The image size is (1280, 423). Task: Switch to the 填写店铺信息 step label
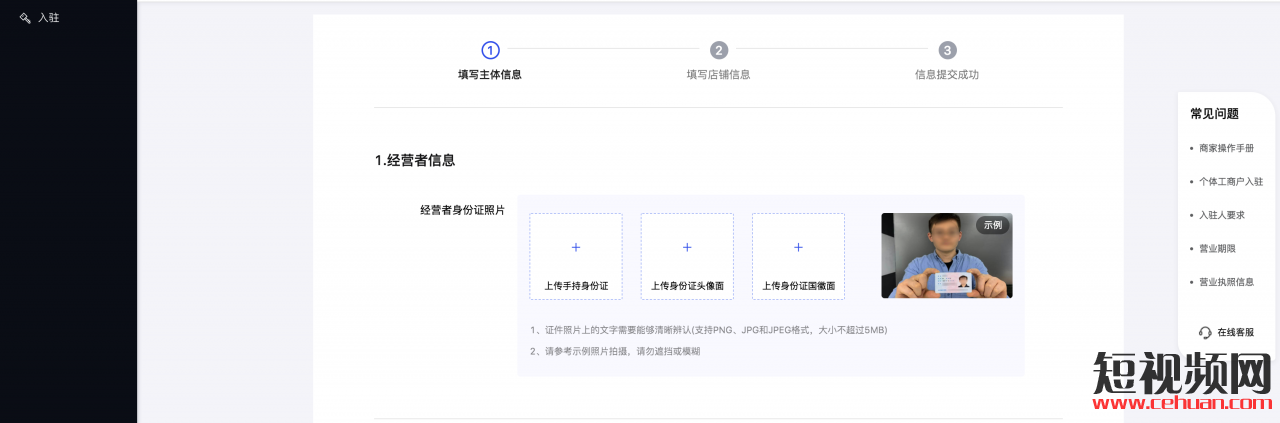pyautogui.click(x=718, y=74)
